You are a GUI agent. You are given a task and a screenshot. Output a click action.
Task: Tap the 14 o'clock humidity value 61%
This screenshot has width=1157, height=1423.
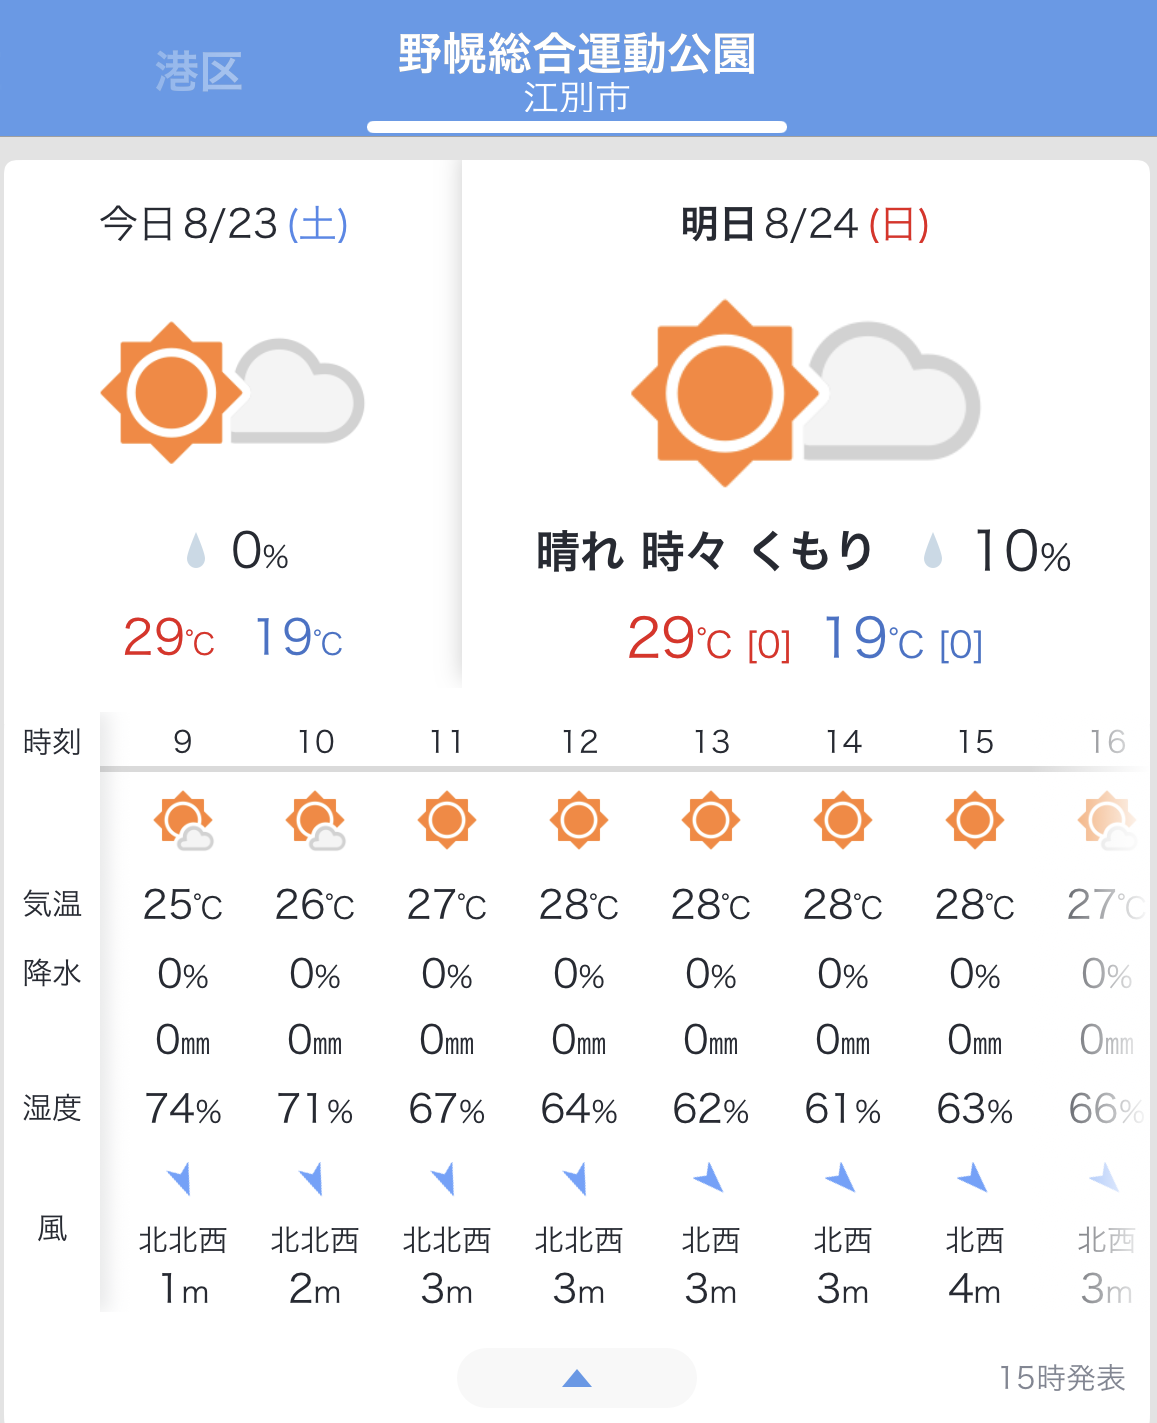(843, 1109)
